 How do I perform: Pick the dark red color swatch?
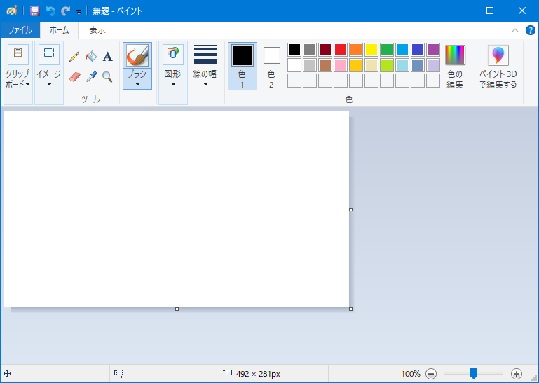325,50
